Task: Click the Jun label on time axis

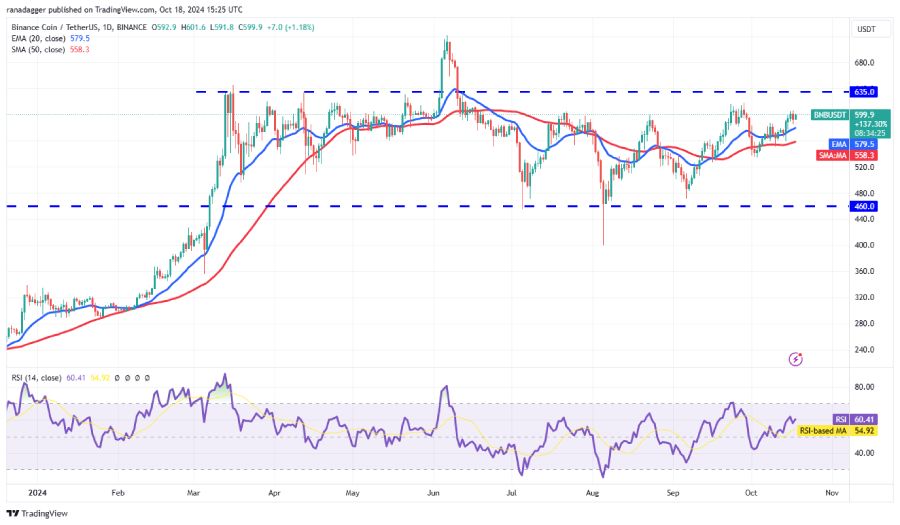Action: [433, 493]
